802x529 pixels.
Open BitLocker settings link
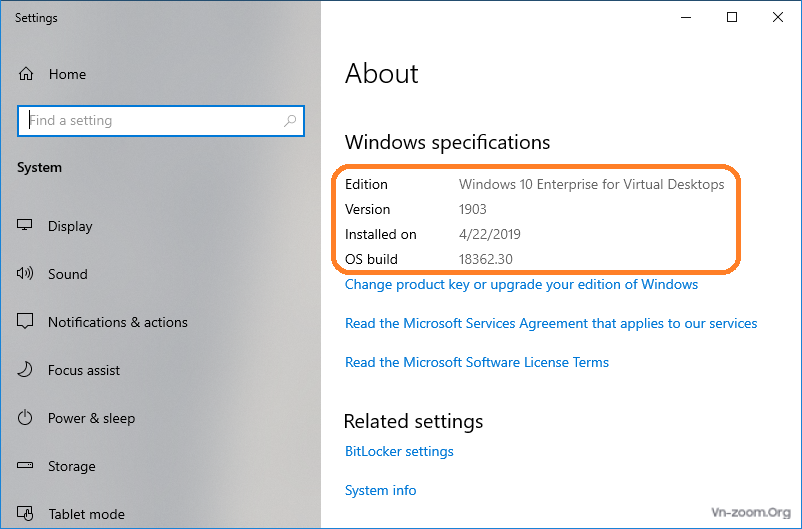click(399, 451)
